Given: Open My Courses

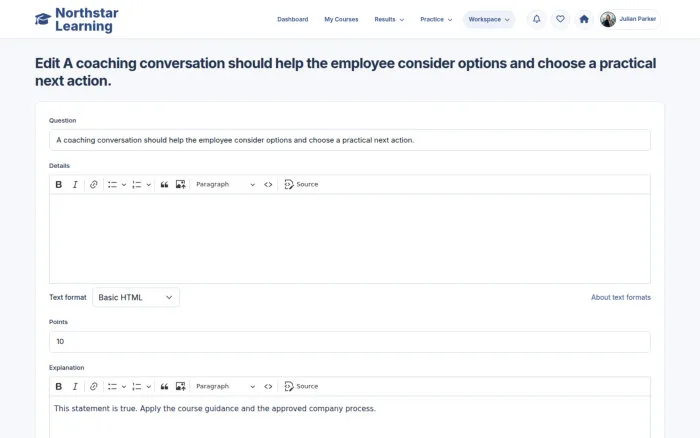Looking at the screenshot, I should tap(341, 19).
